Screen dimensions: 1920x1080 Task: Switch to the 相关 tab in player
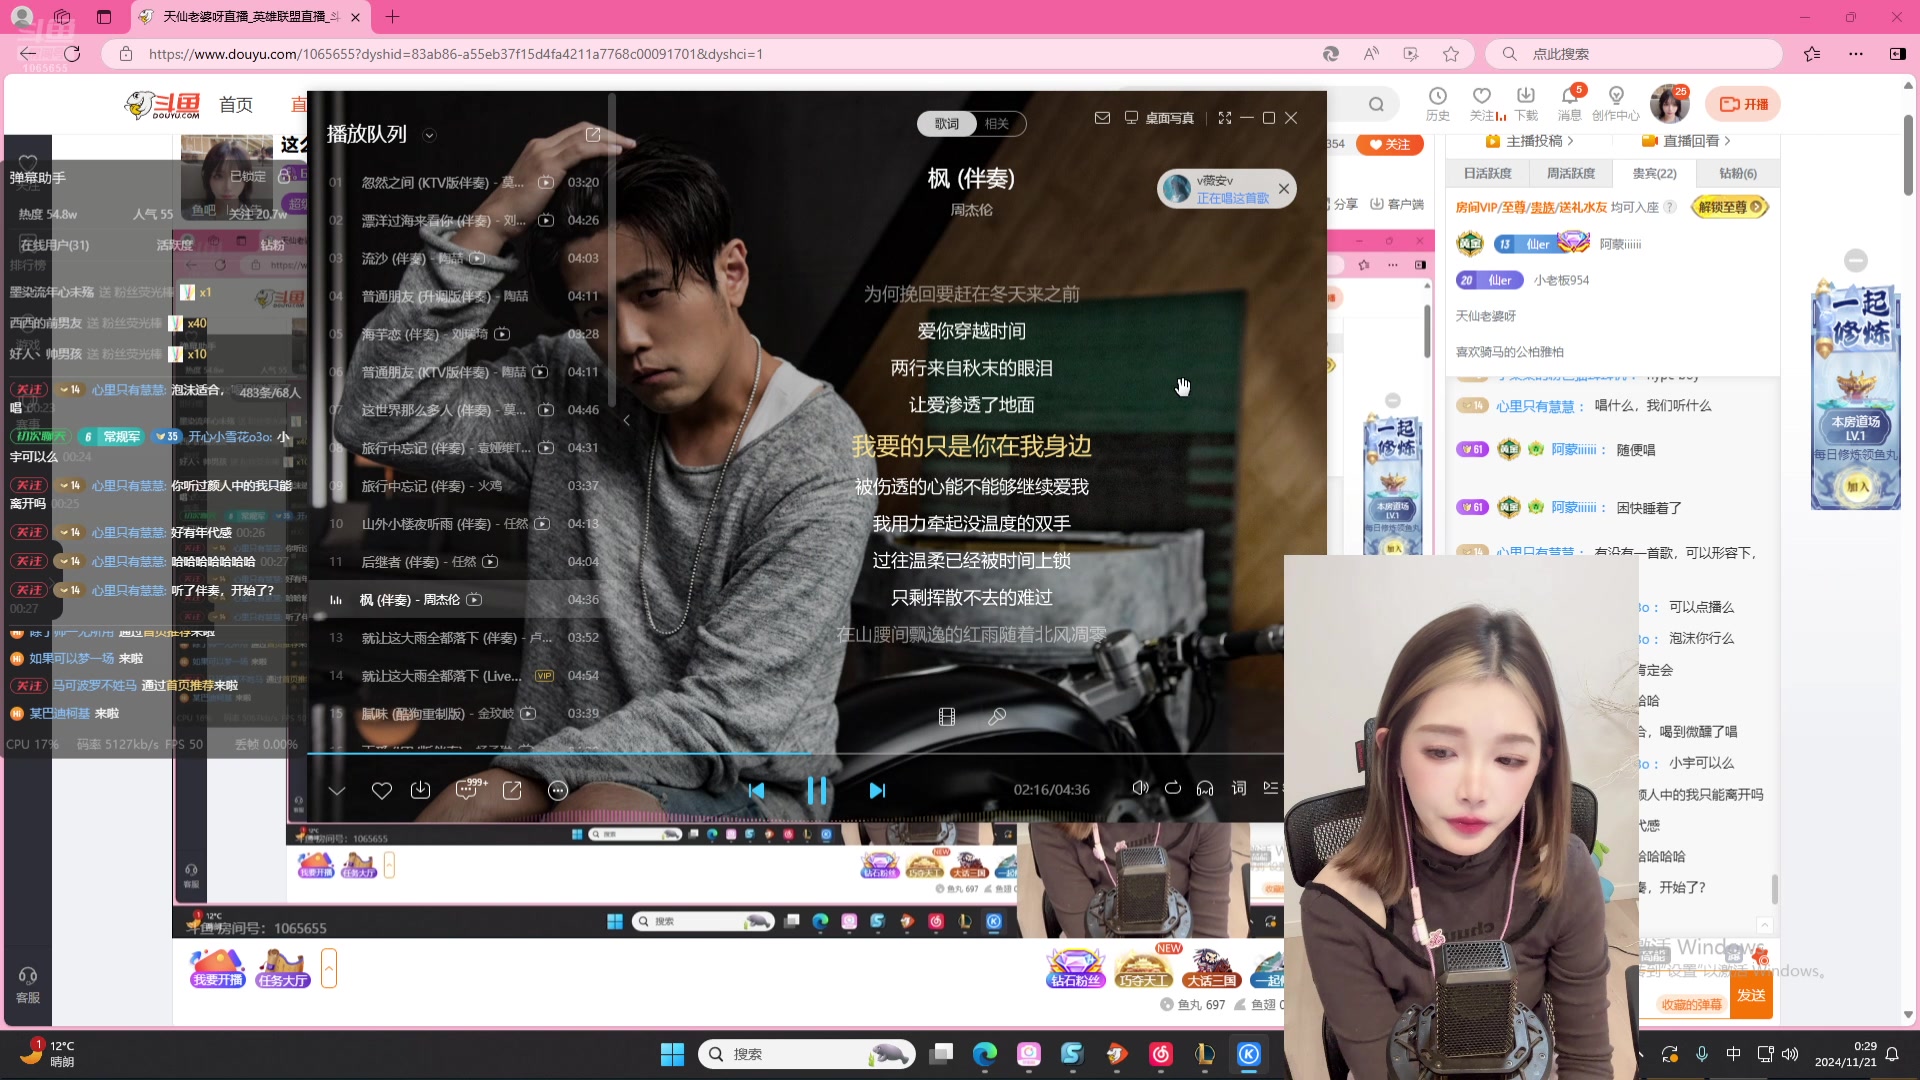coord(997,123)
